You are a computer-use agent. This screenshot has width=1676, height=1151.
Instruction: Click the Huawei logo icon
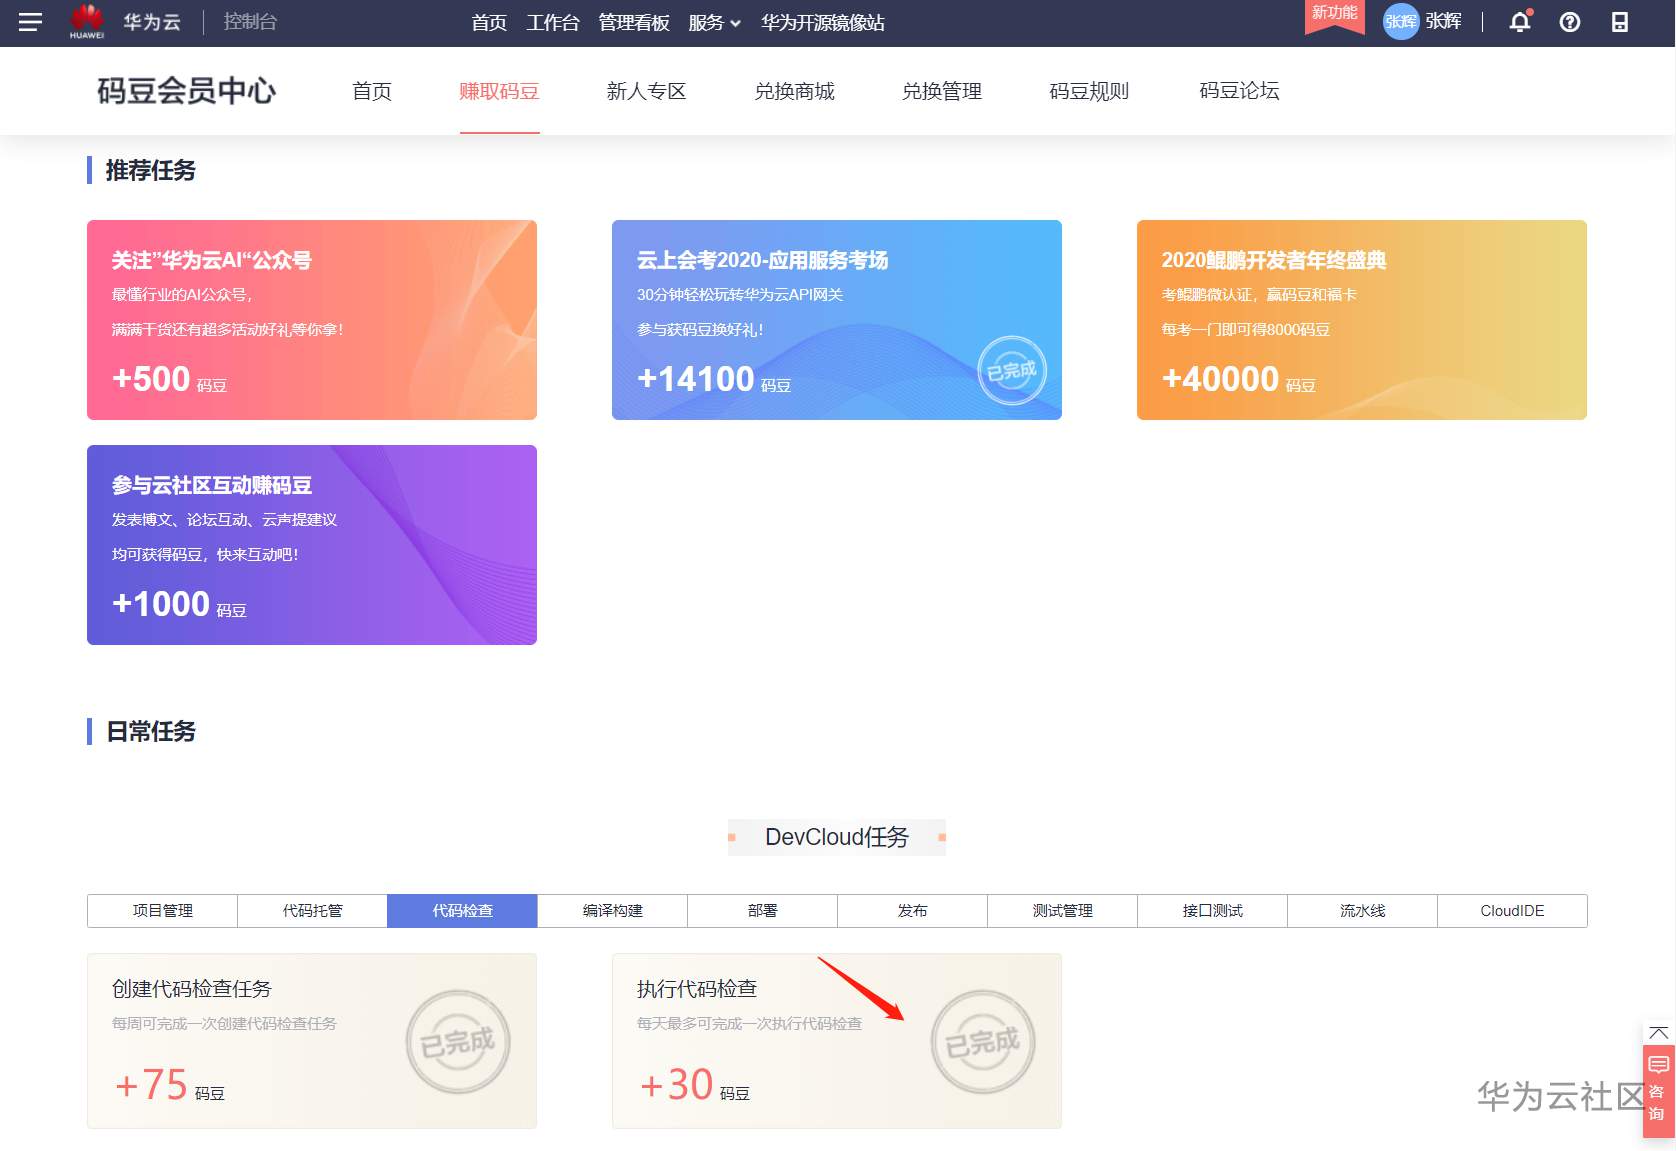pos(87,21)
